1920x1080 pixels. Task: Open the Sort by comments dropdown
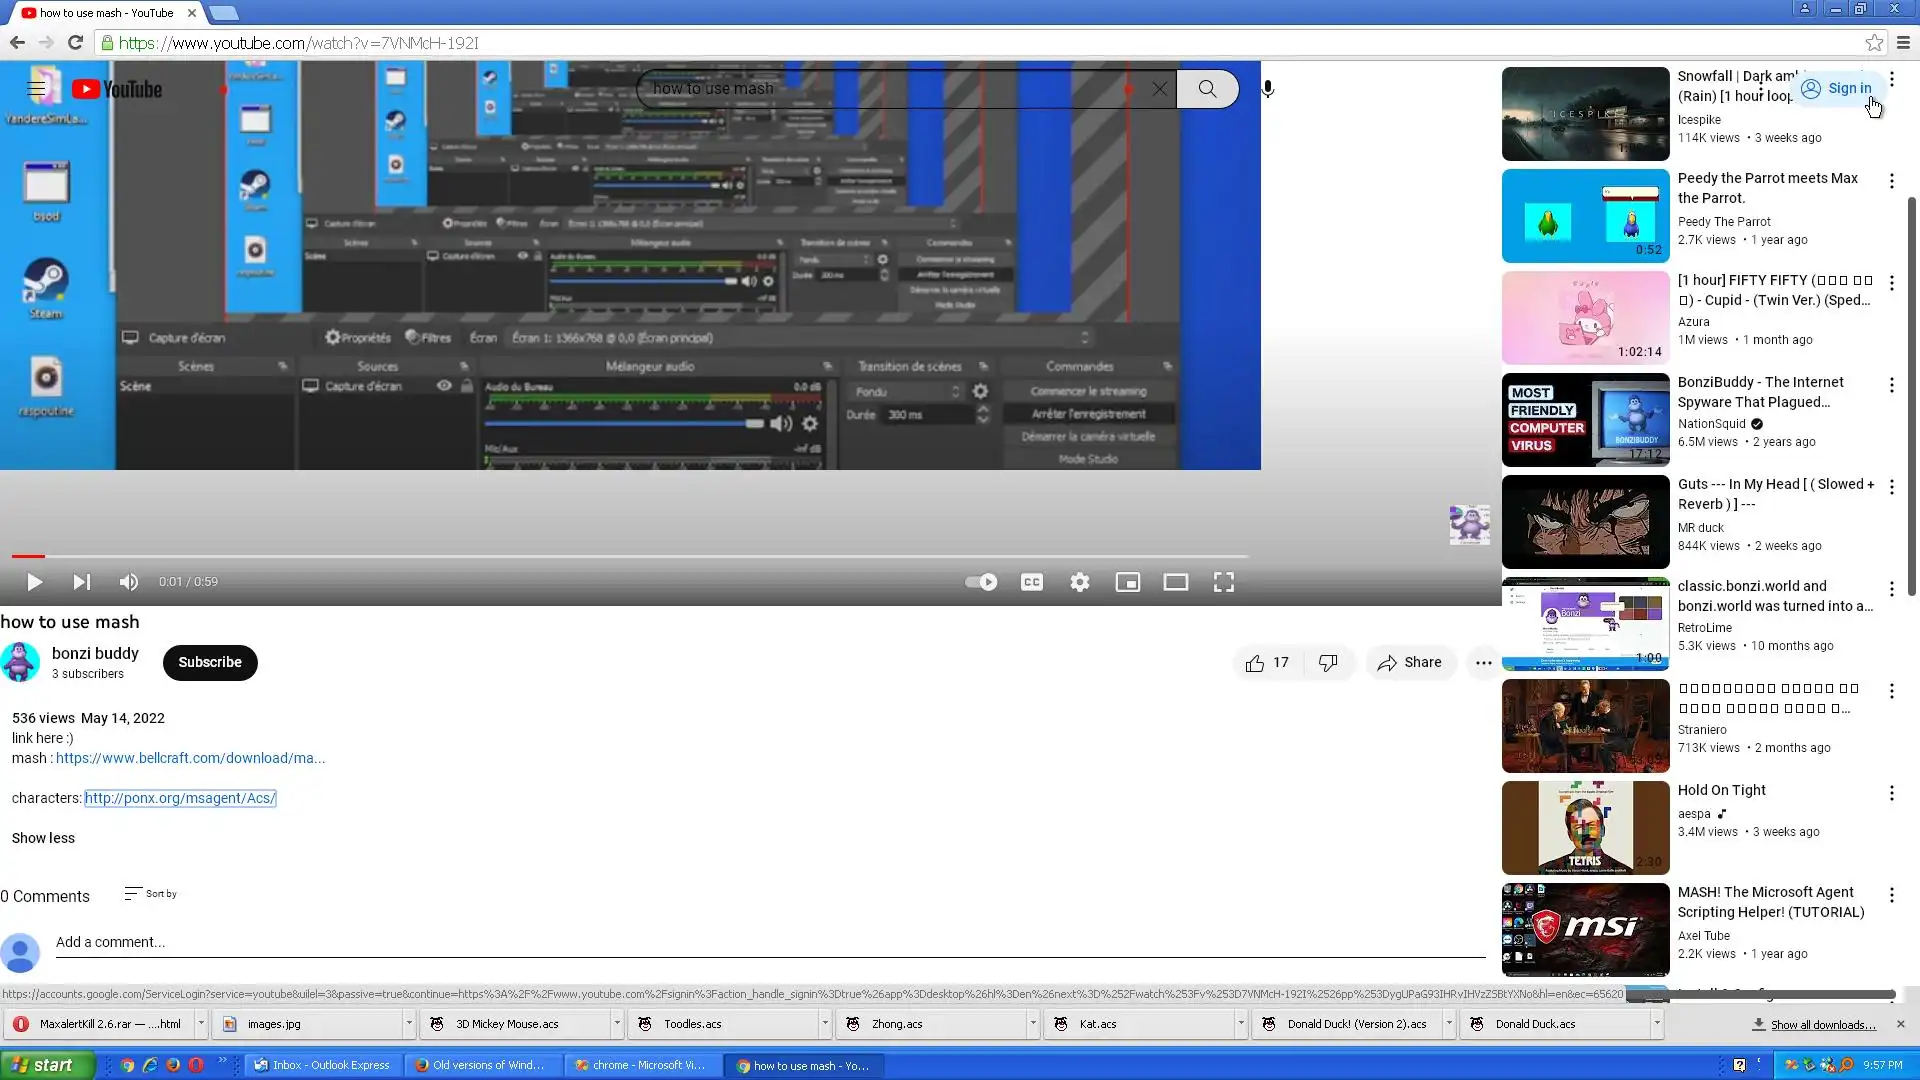point(151,894)
